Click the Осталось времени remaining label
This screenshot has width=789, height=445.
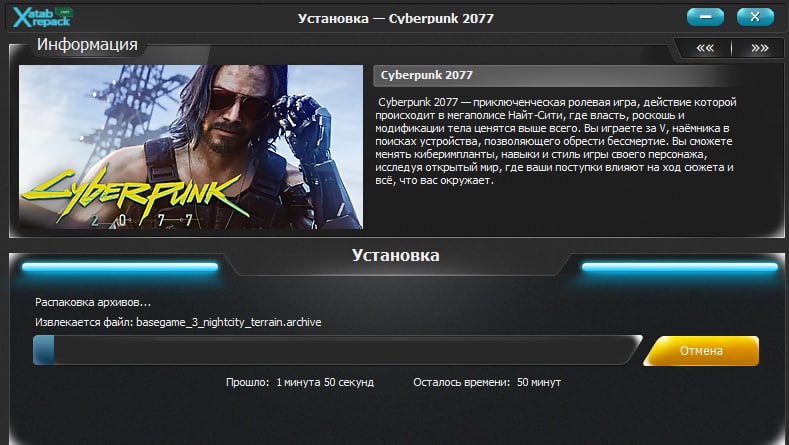[461, 382]
